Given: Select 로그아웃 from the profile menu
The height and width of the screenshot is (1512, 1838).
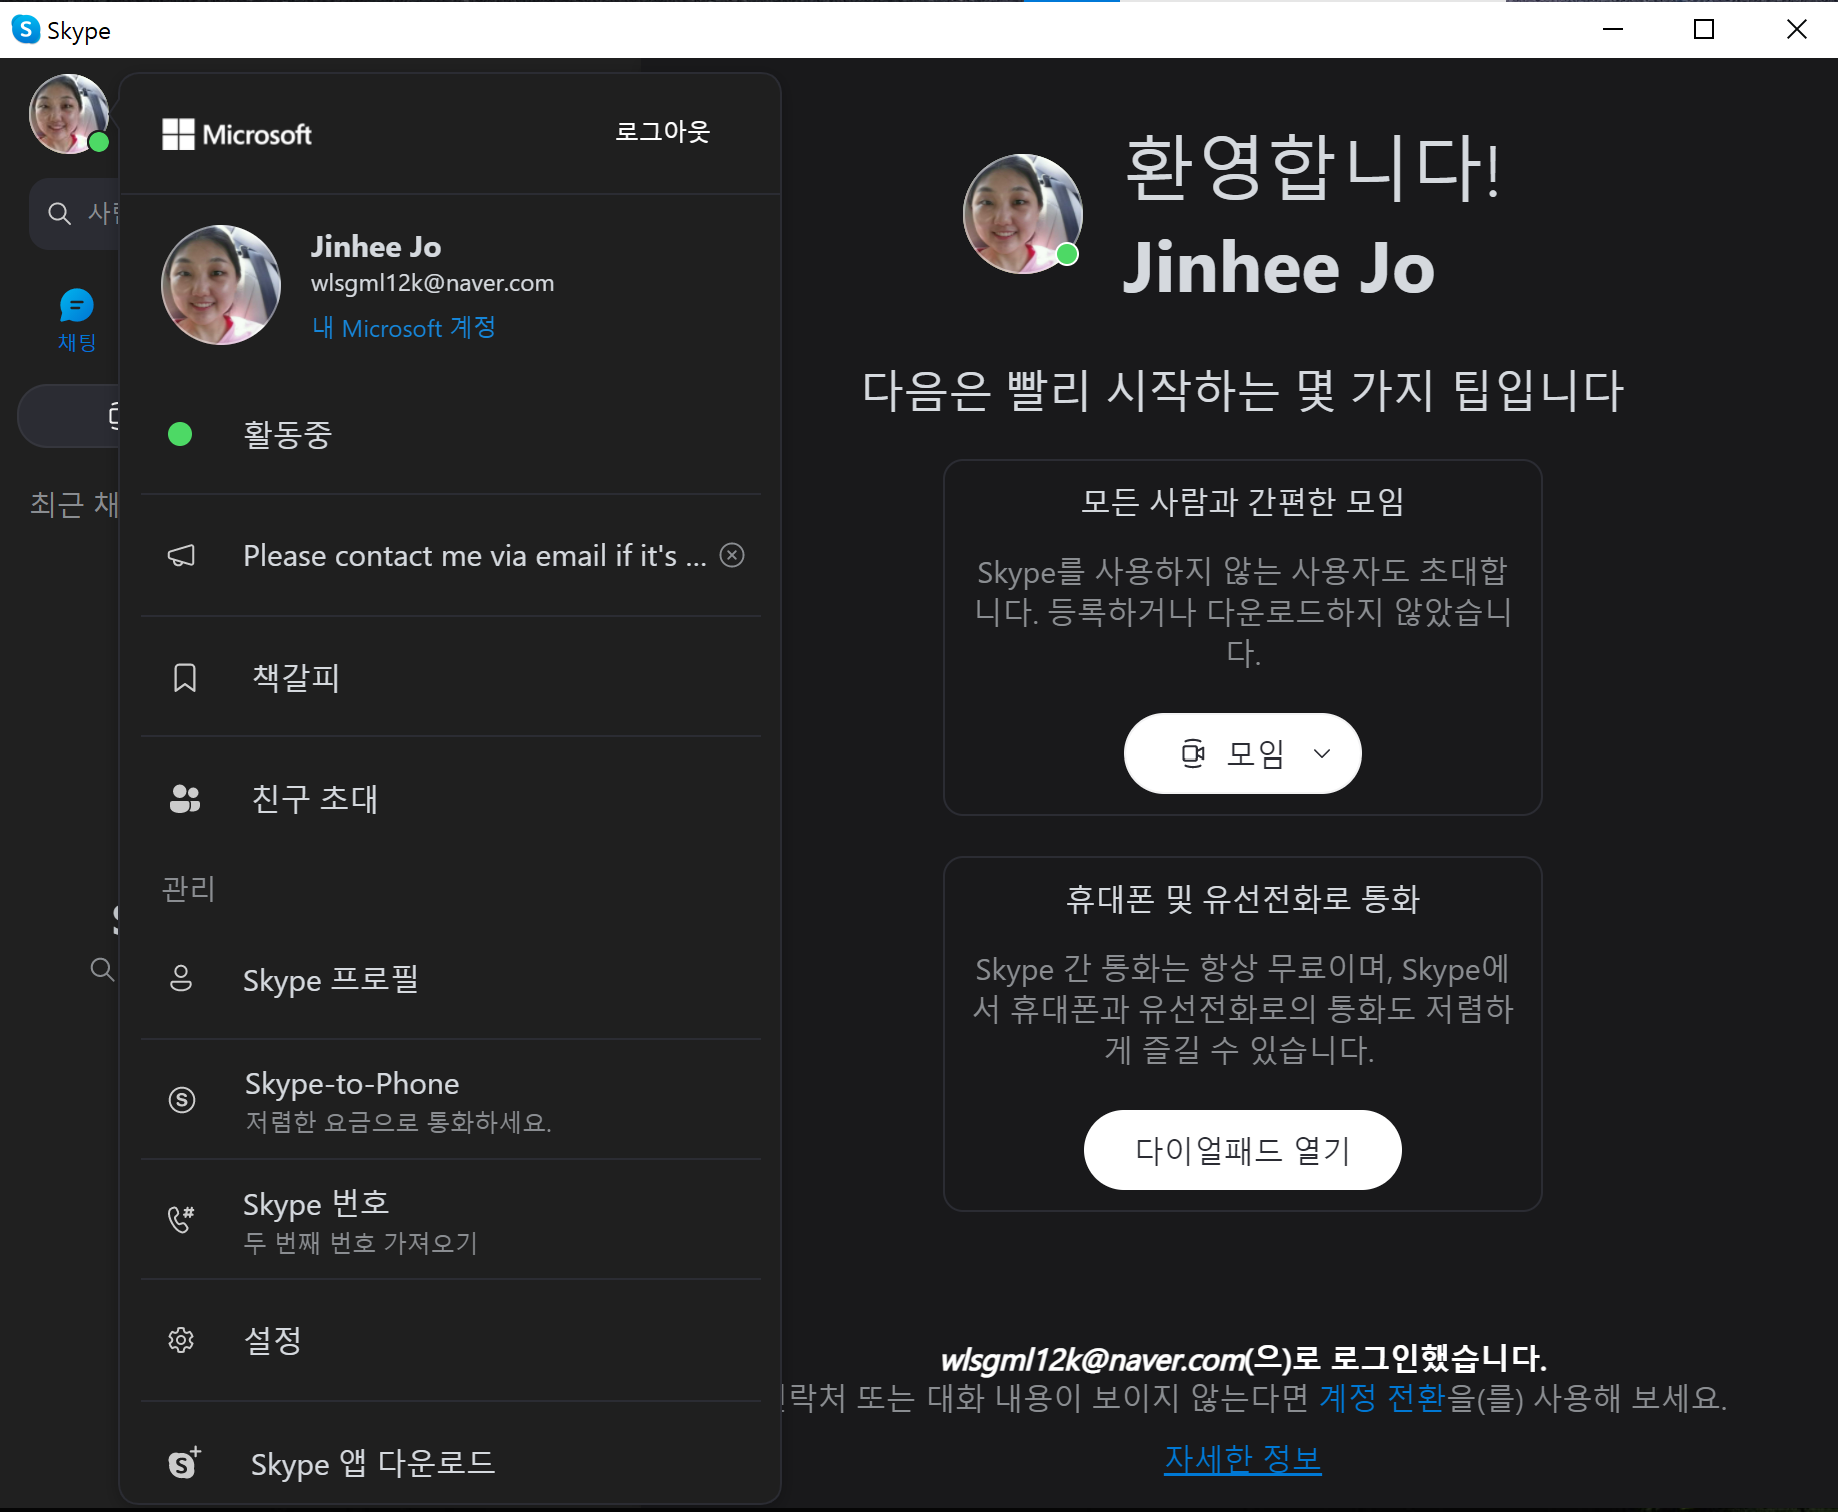Looking at the screenshot, I should 661,131.
